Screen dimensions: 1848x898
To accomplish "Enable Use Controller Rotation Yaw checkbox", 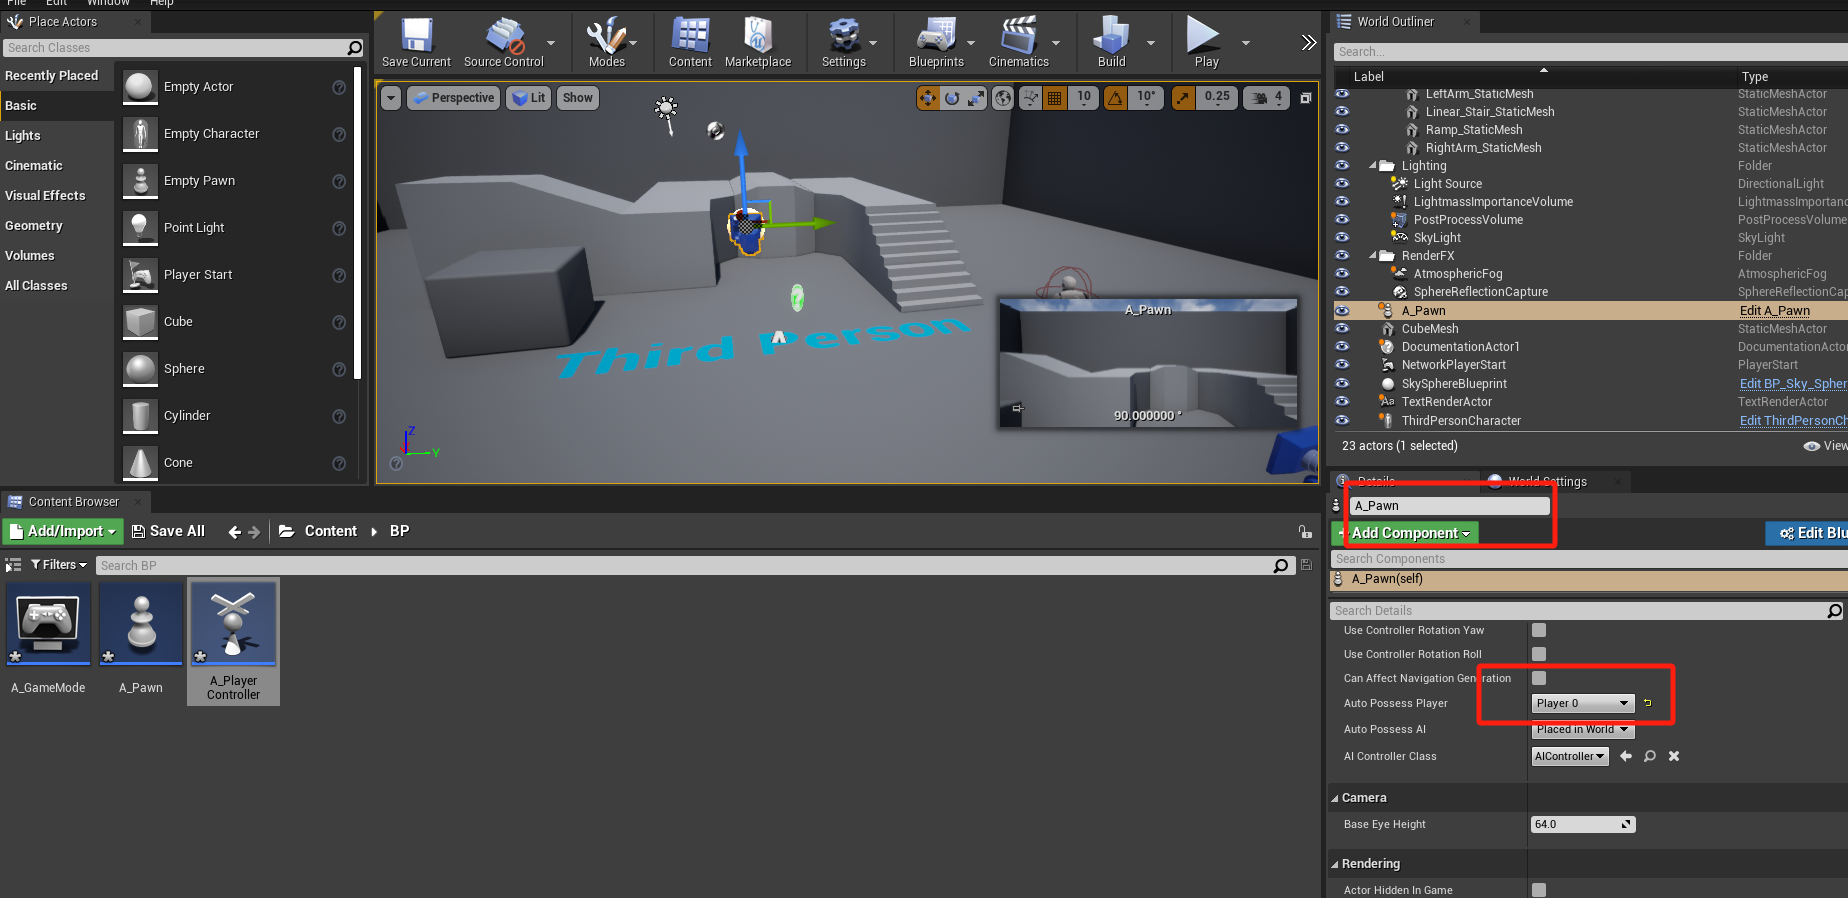I will coord(1539,630).
